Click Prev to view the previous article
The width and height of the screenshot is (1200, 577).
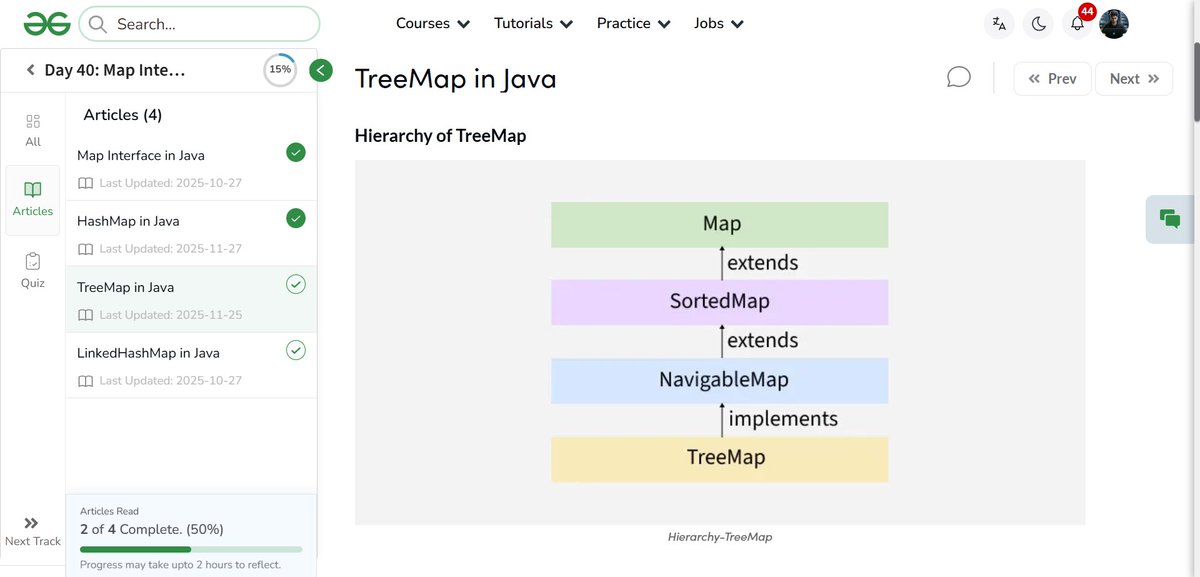click(x=1052, y=77)
